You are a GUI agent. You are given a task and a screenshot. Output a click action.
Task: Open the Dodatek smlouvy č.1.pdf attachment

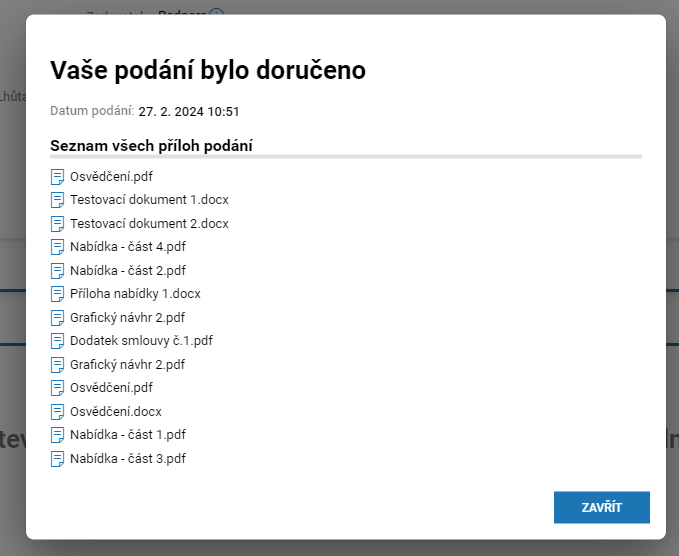141,341
